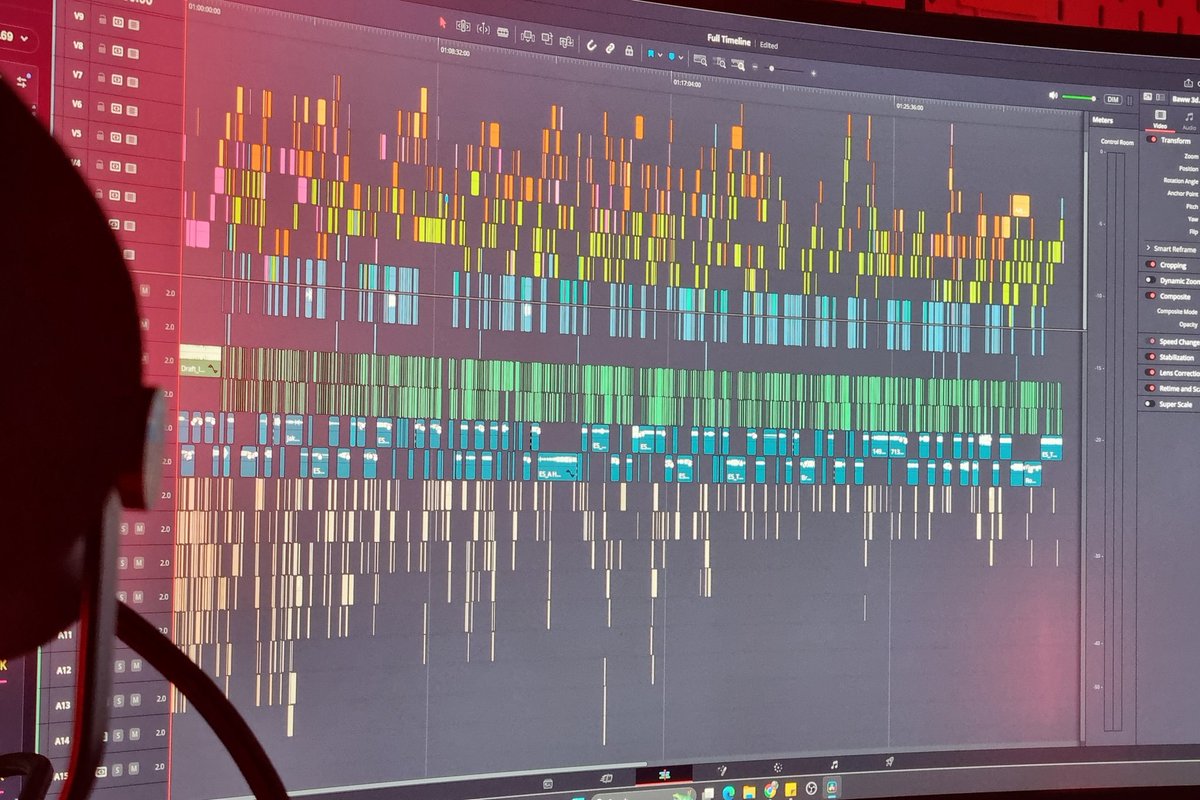This screenshot has width=1200, height=800.
Task: Open File Explorer from Windows taskbar
Action: click(749, 792)
